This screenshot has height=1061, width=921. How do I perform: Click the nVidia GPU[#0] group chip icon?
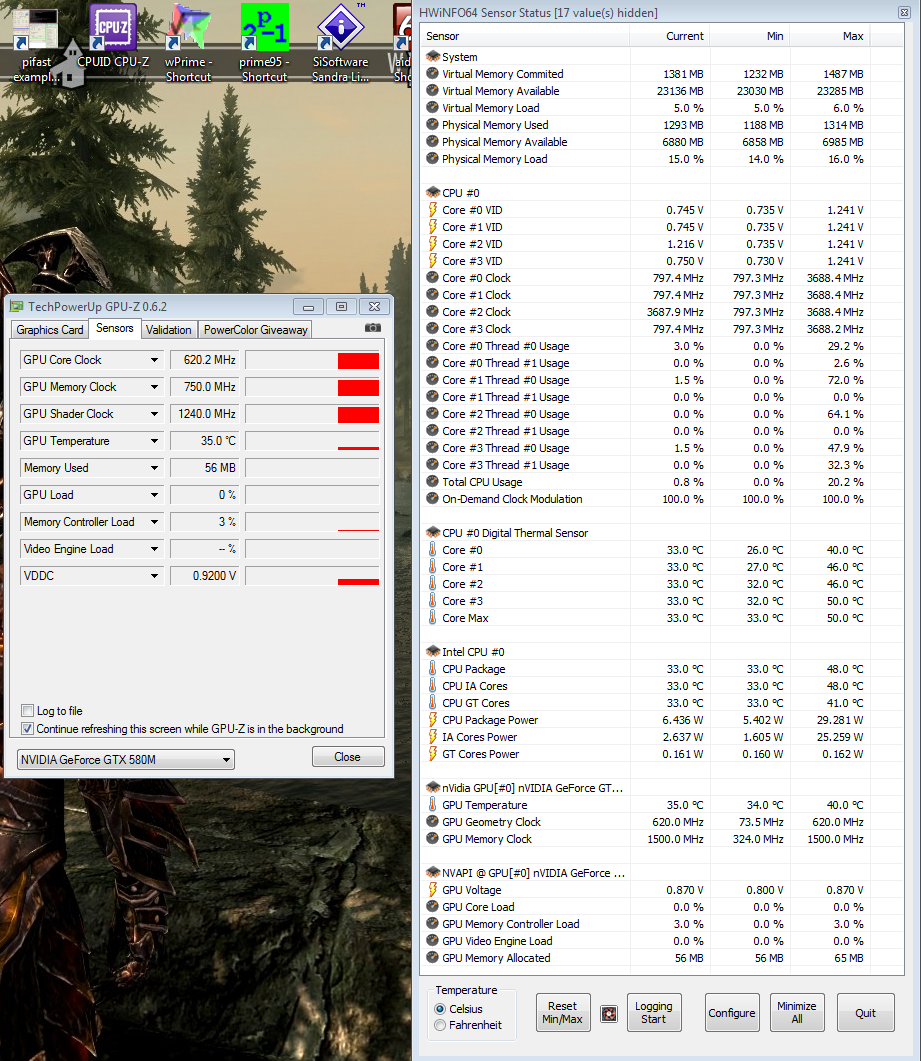[433, 788]
